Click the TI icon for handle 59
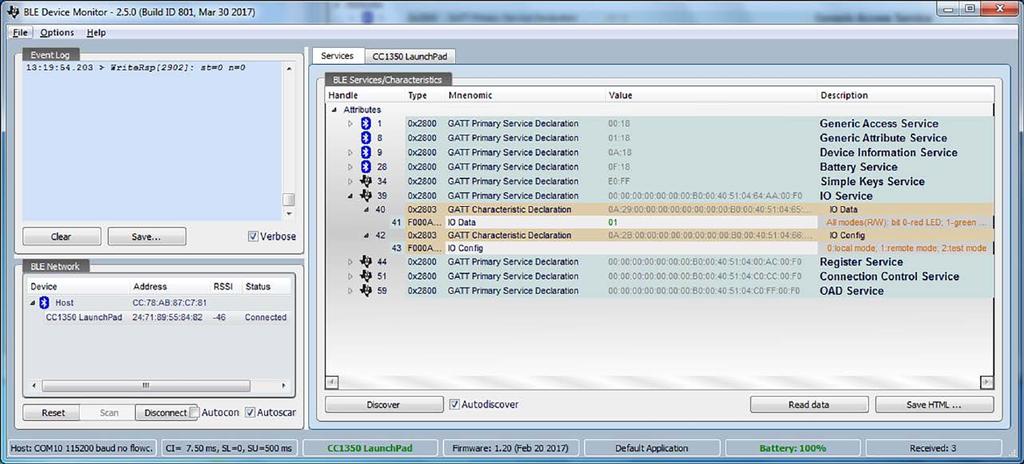The height and width of the screenshot is (464, 1024). [366, 290]
